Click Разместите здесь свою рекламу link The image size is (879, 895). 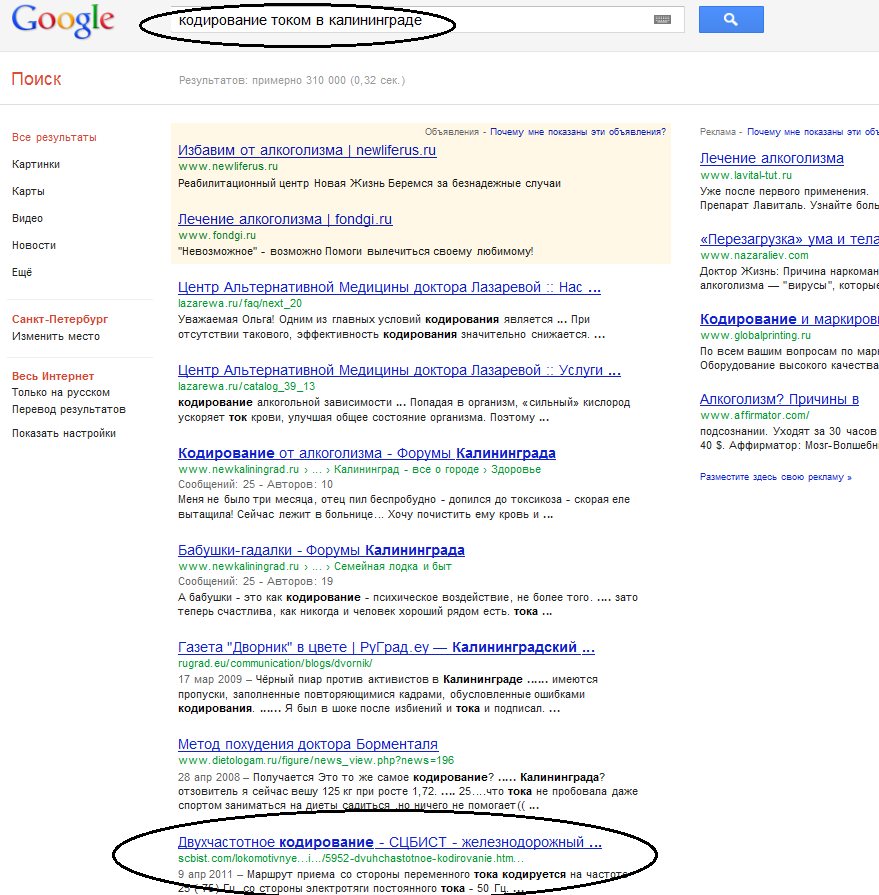[x=776, y=477]
